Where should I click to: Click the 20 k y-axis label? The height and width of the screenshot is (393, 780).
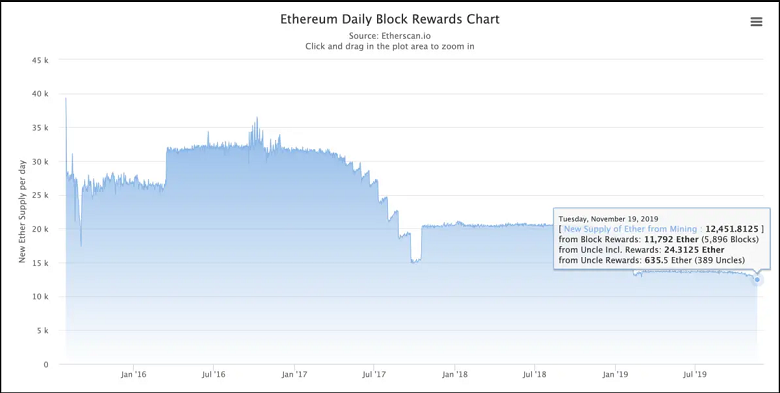click(39, 229)
